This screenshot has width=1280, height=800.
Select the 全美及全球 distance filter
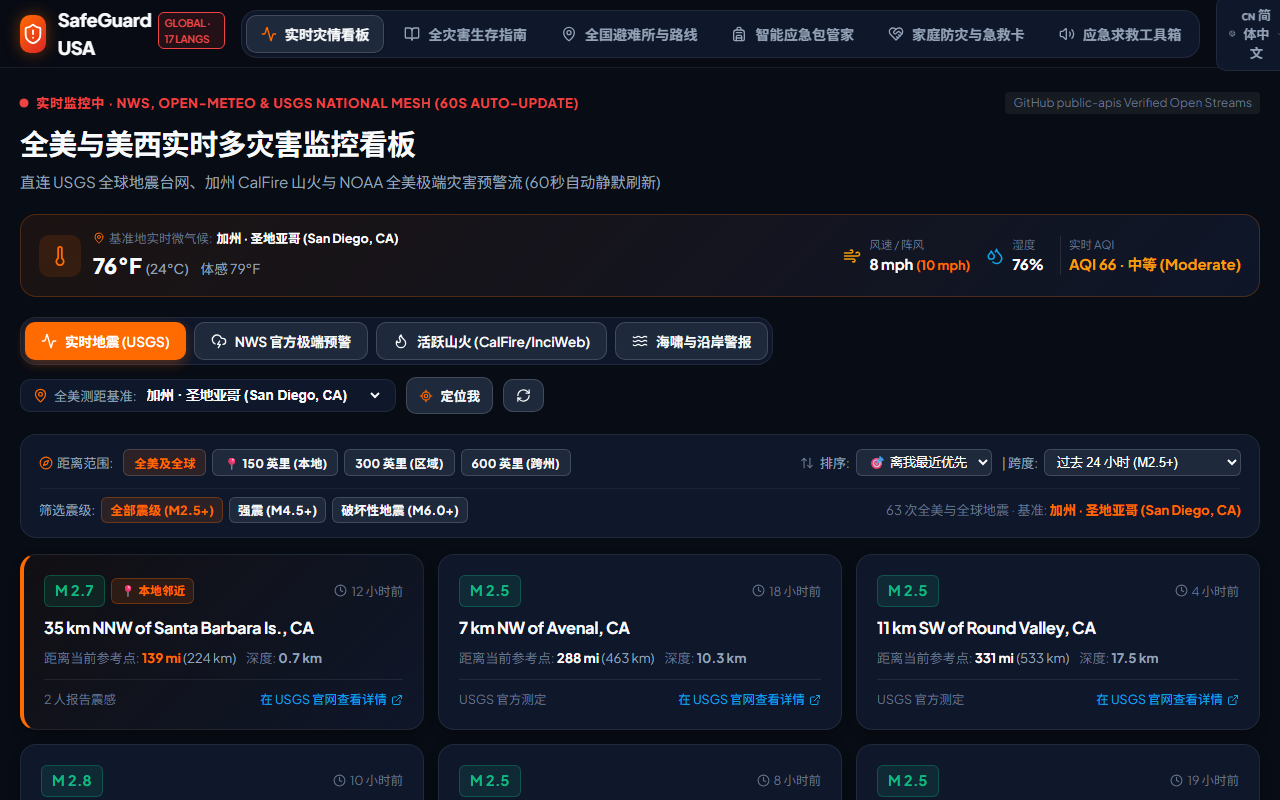point(165,463)
